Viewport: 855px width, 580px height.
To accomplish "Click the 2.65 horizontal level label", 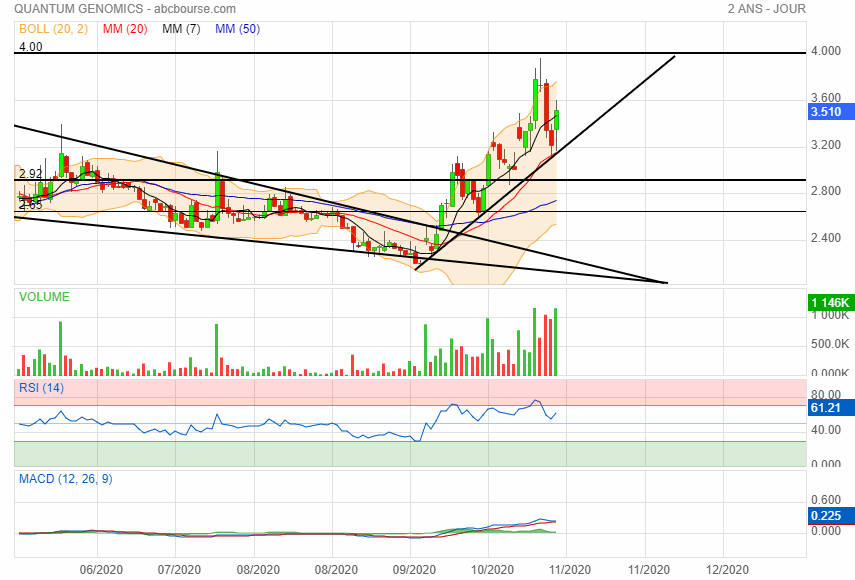I will 31,205.
